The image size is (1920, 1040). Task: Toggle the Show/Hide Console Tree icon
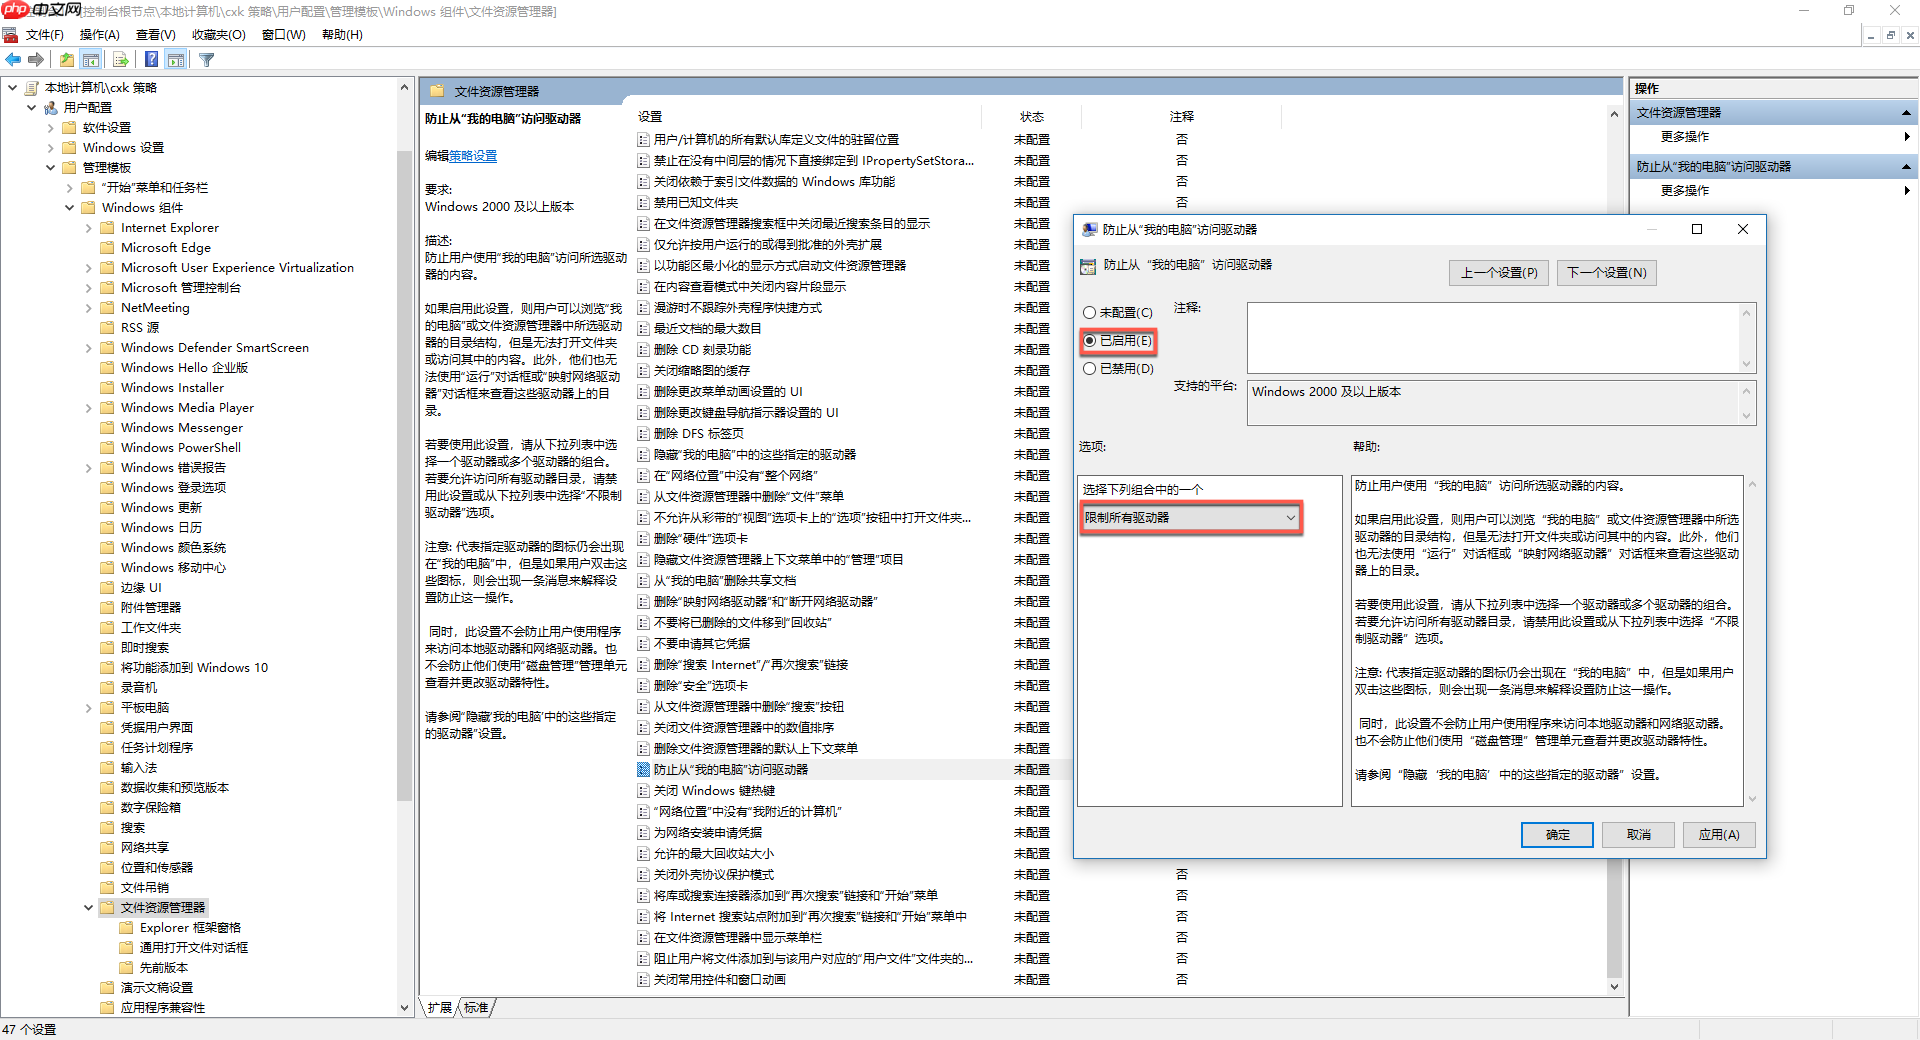click(91, 60)
